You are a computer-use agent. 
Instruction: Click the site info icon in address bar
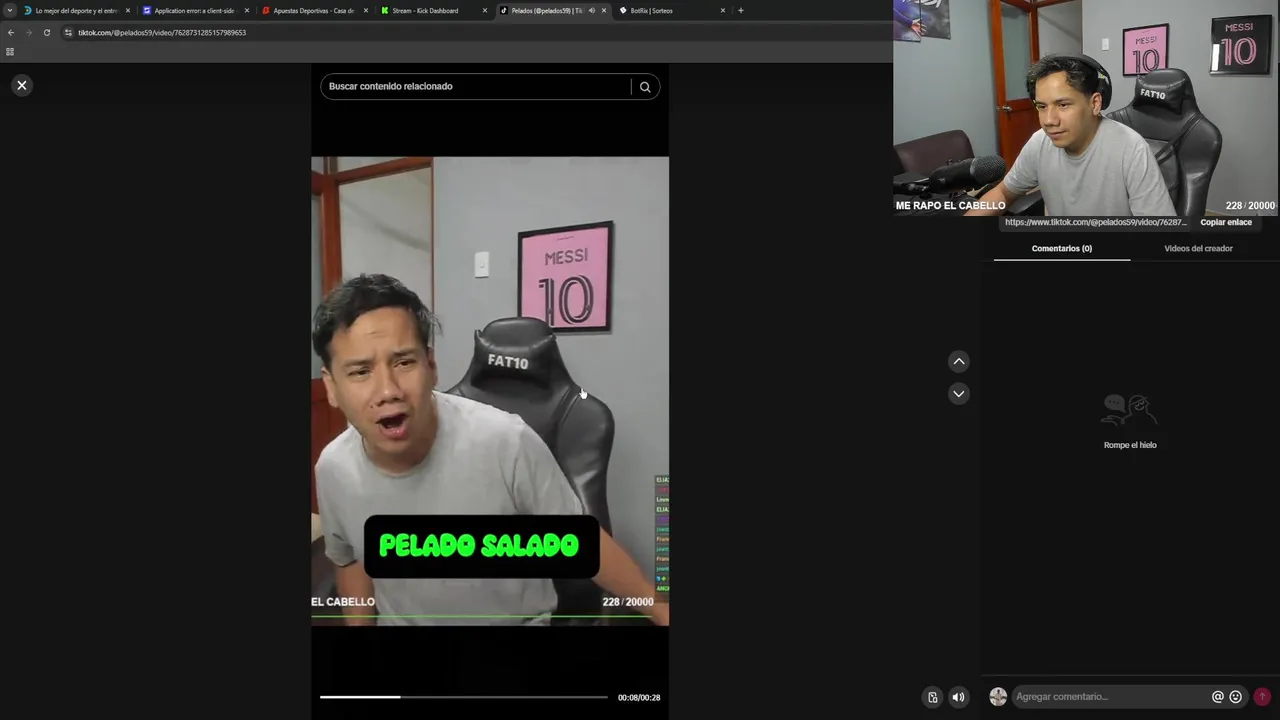click(x=68, y=32)
